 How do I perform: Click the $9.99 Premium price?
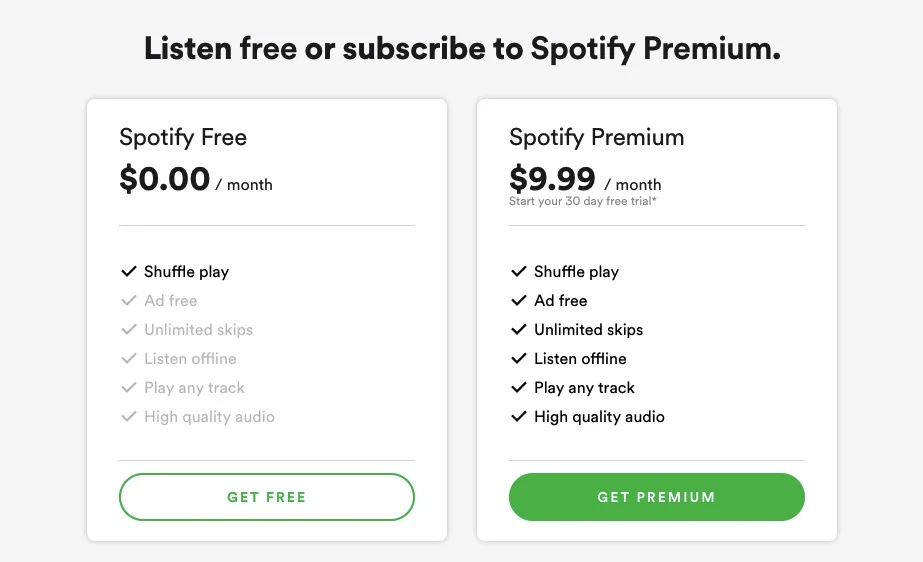tap(552, 179)
